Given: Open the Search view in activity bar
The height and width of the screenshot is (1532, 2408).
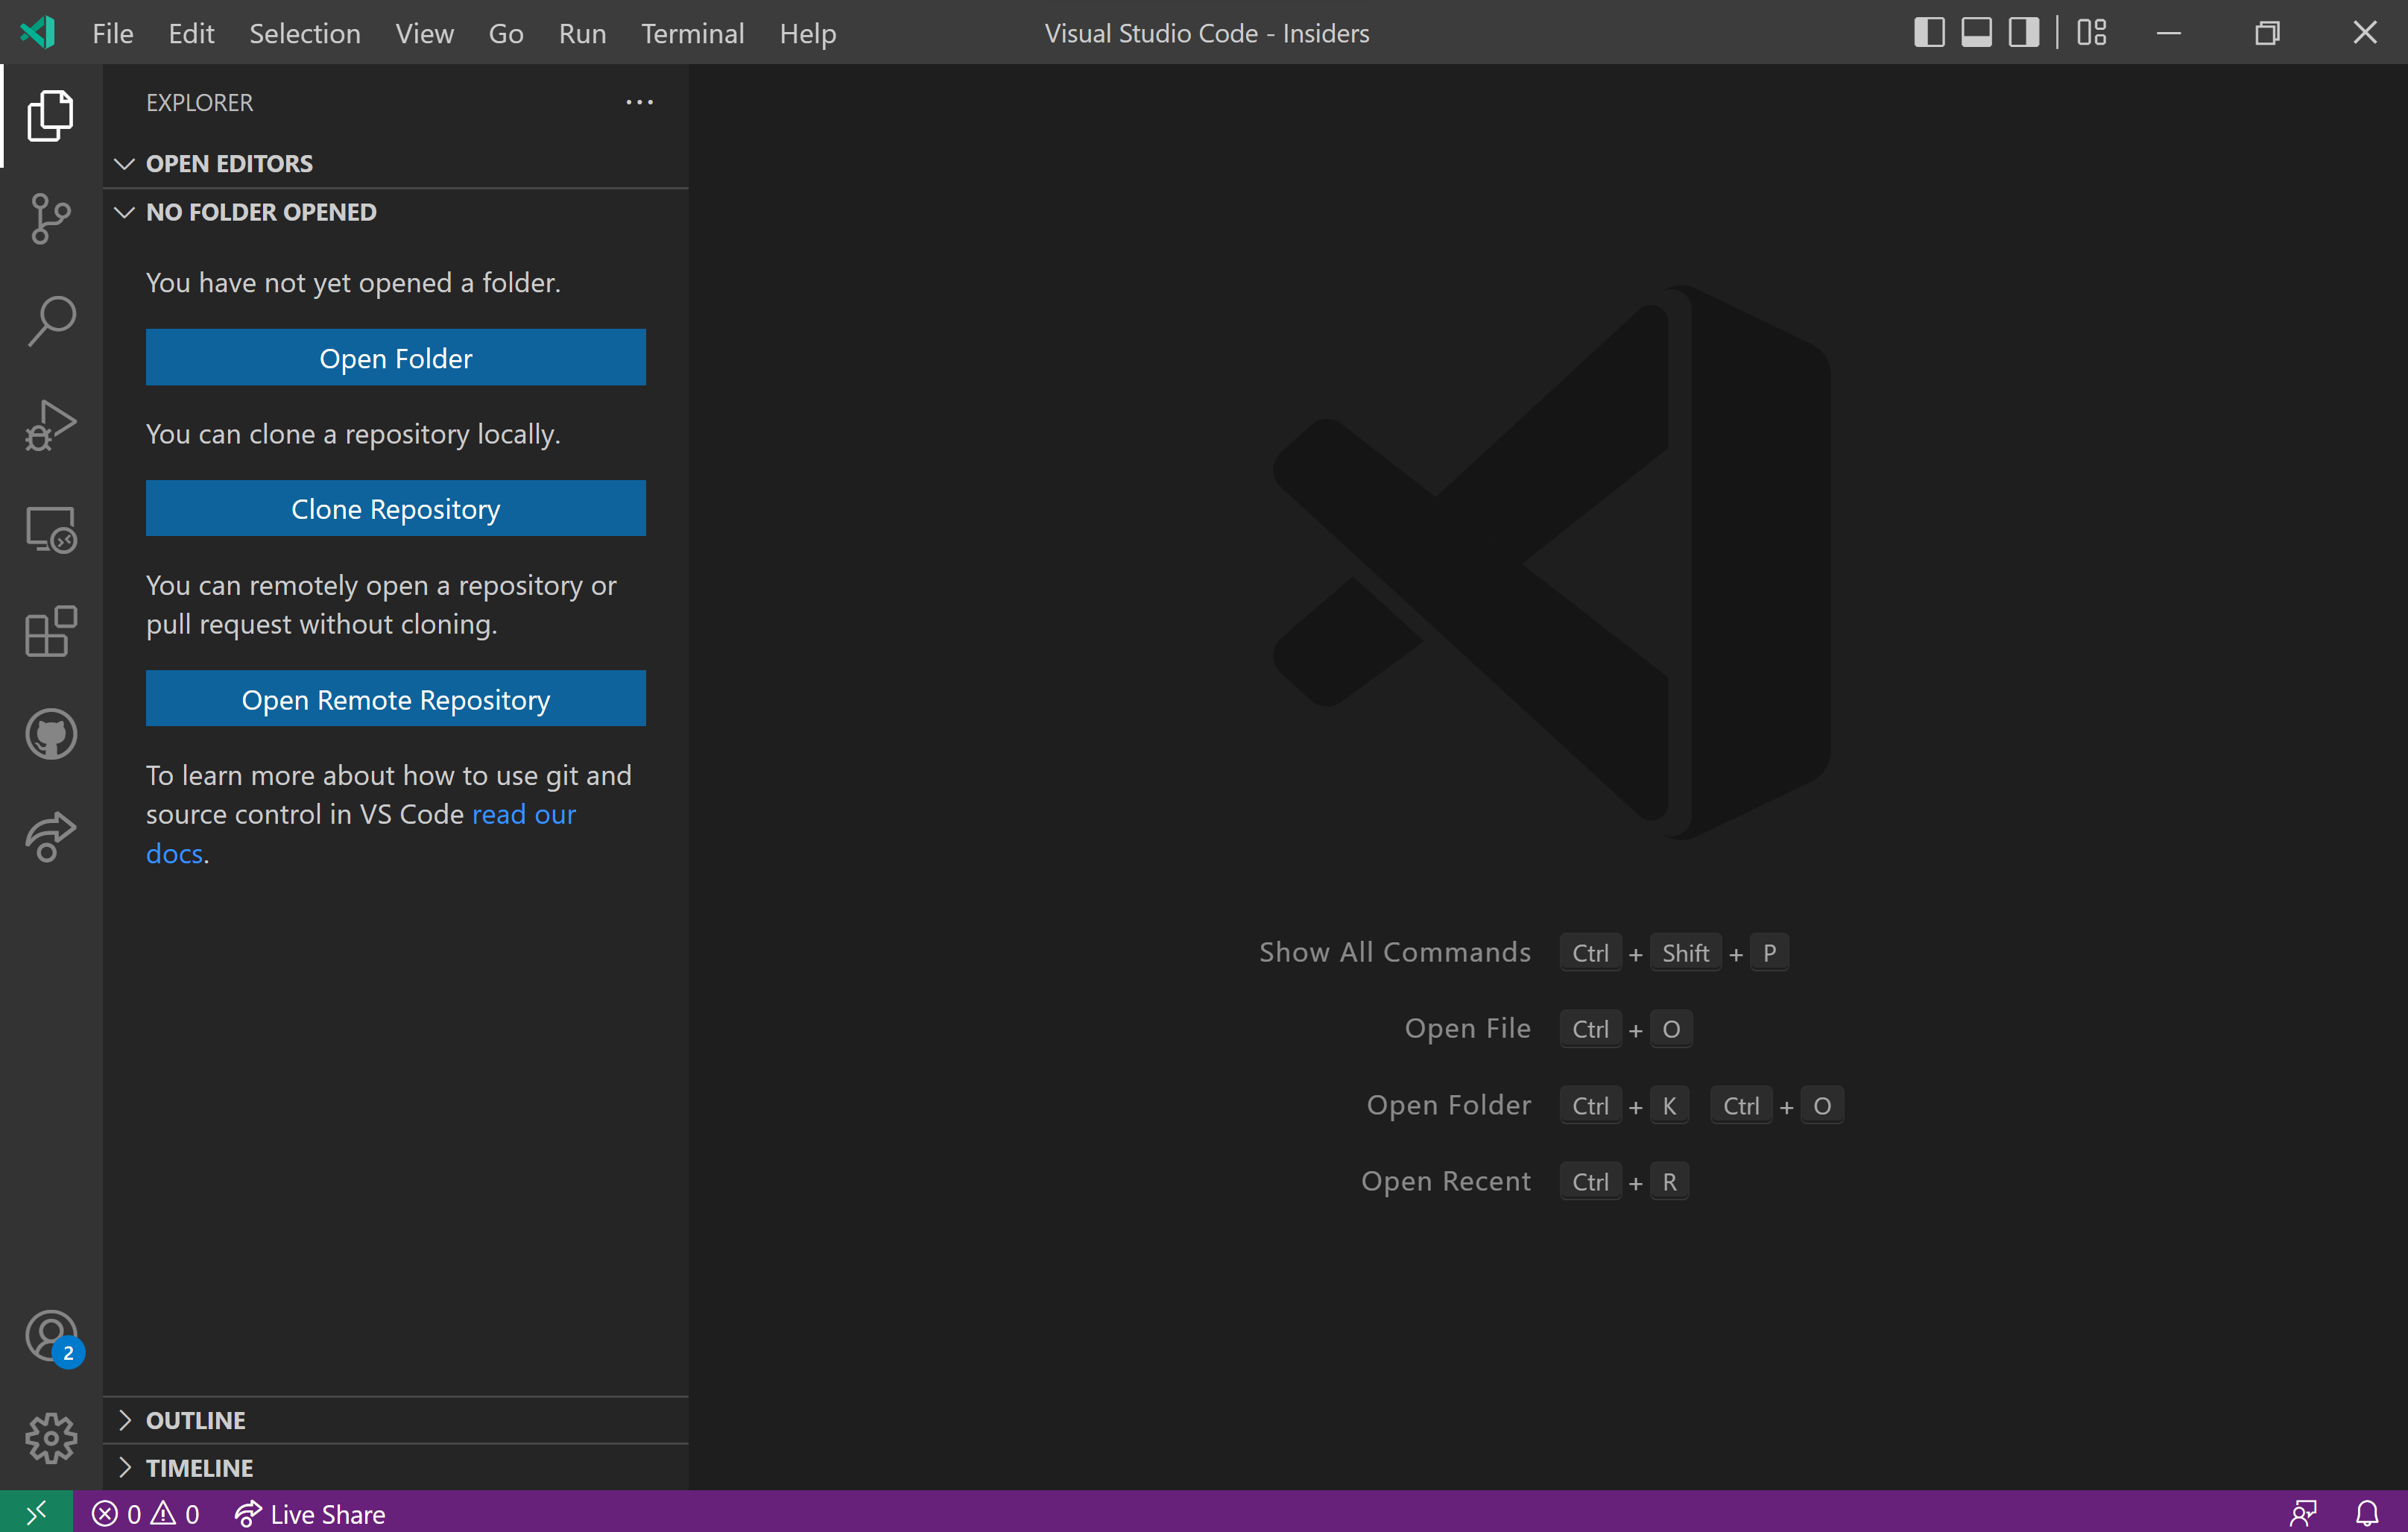Looking at the screenshot, I should point(50,321).
